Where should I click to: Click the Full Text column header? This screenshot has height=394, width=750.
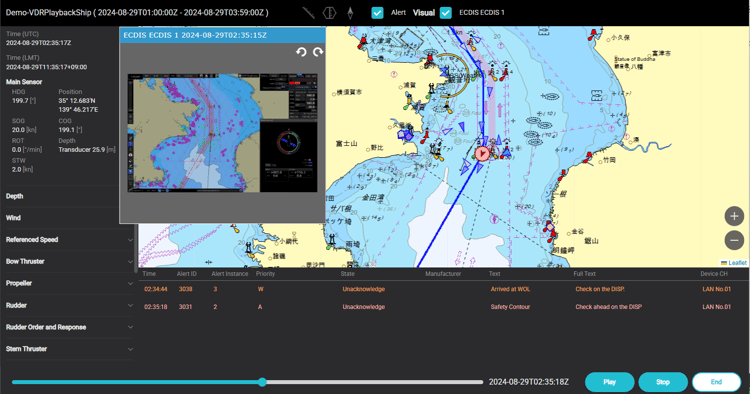pos(585,274)
